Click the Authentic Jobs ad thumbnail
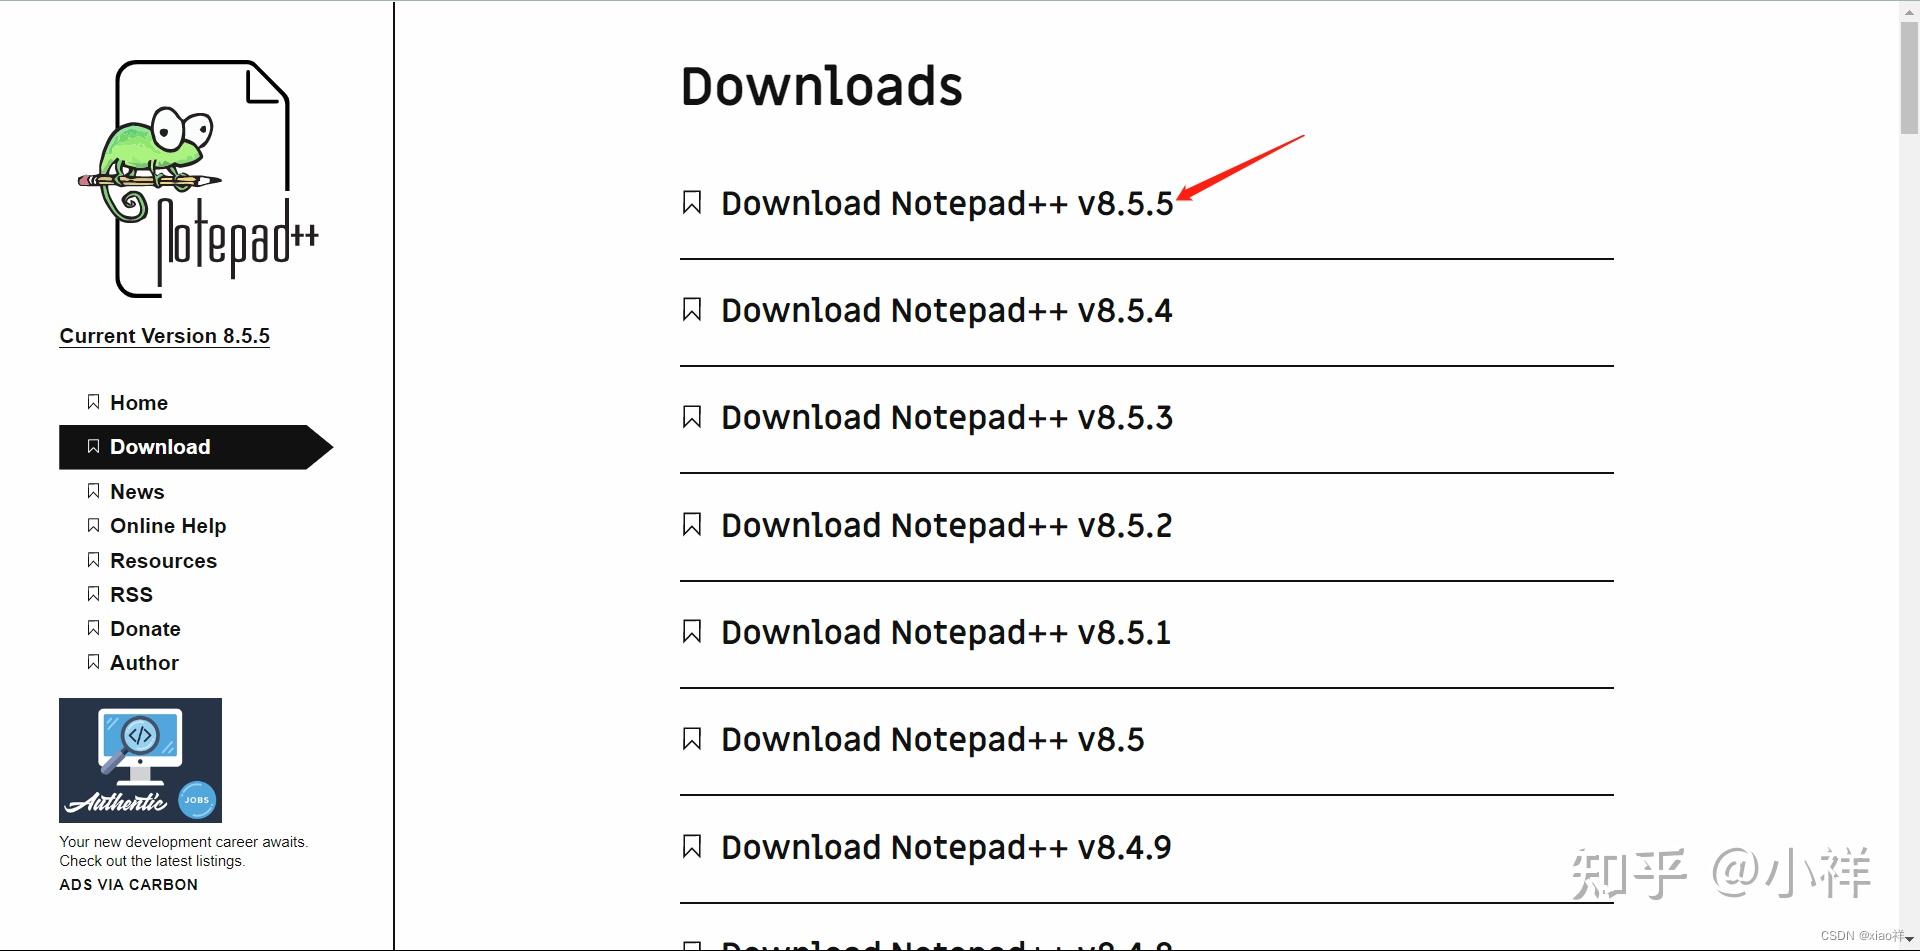Viewport: 1920px width, 951px height. pos(140,760)
